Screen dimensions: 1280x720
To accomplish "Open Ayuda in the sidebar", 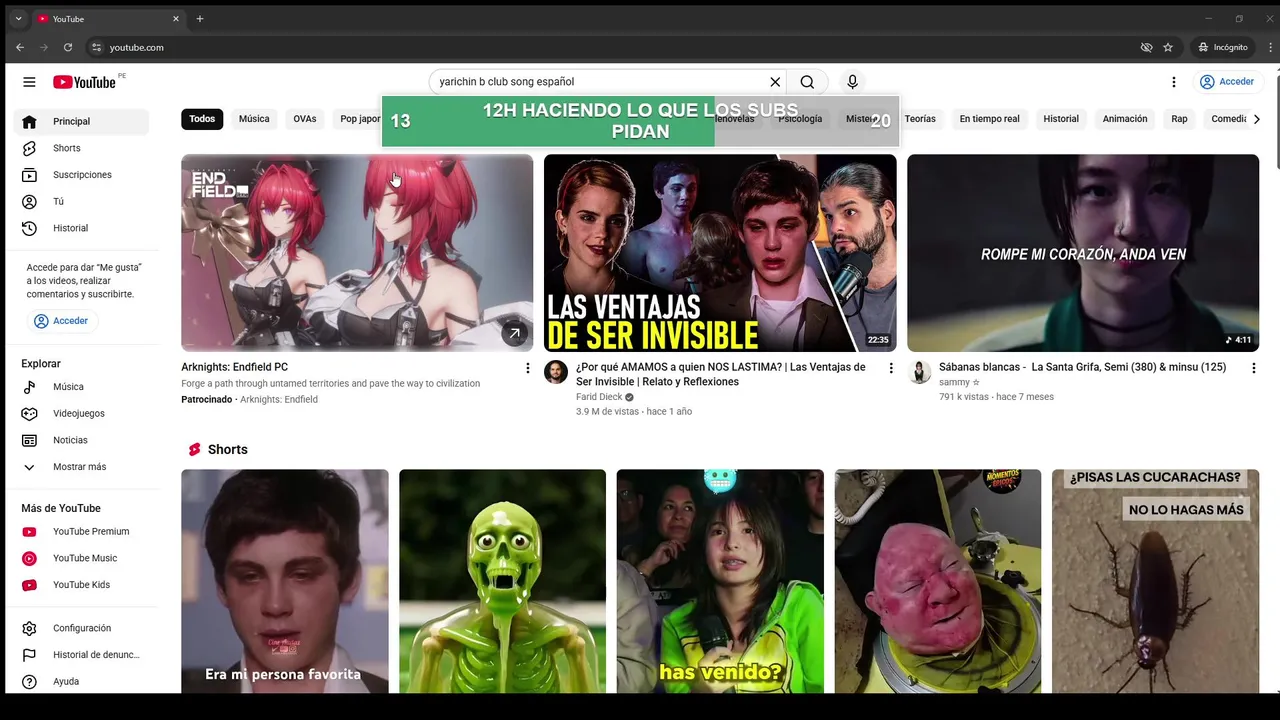I will point(81,681).
